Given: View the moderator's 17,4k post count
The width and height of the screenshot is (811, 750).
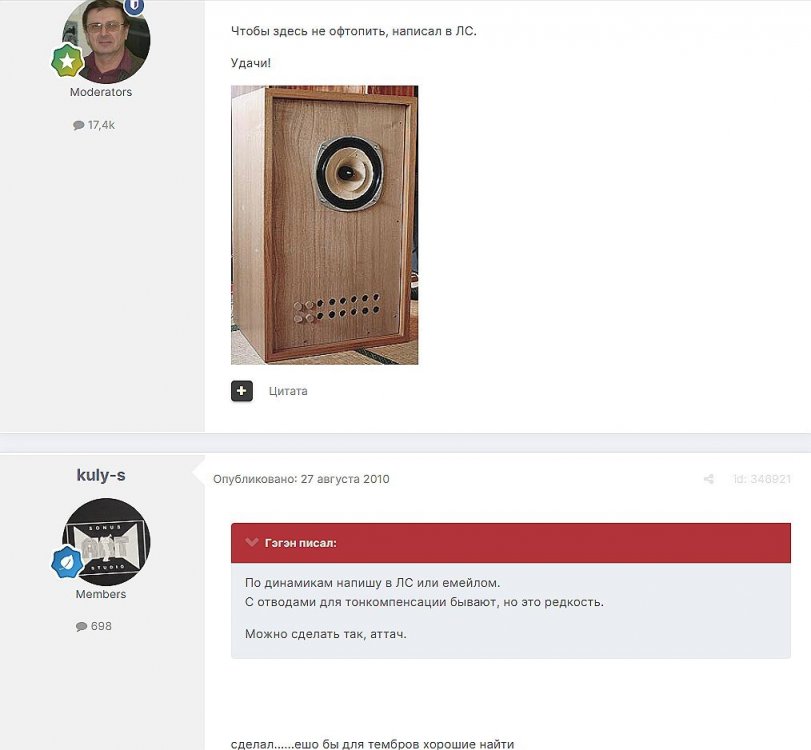Looking at the screenshot, I should coord(94,125).
